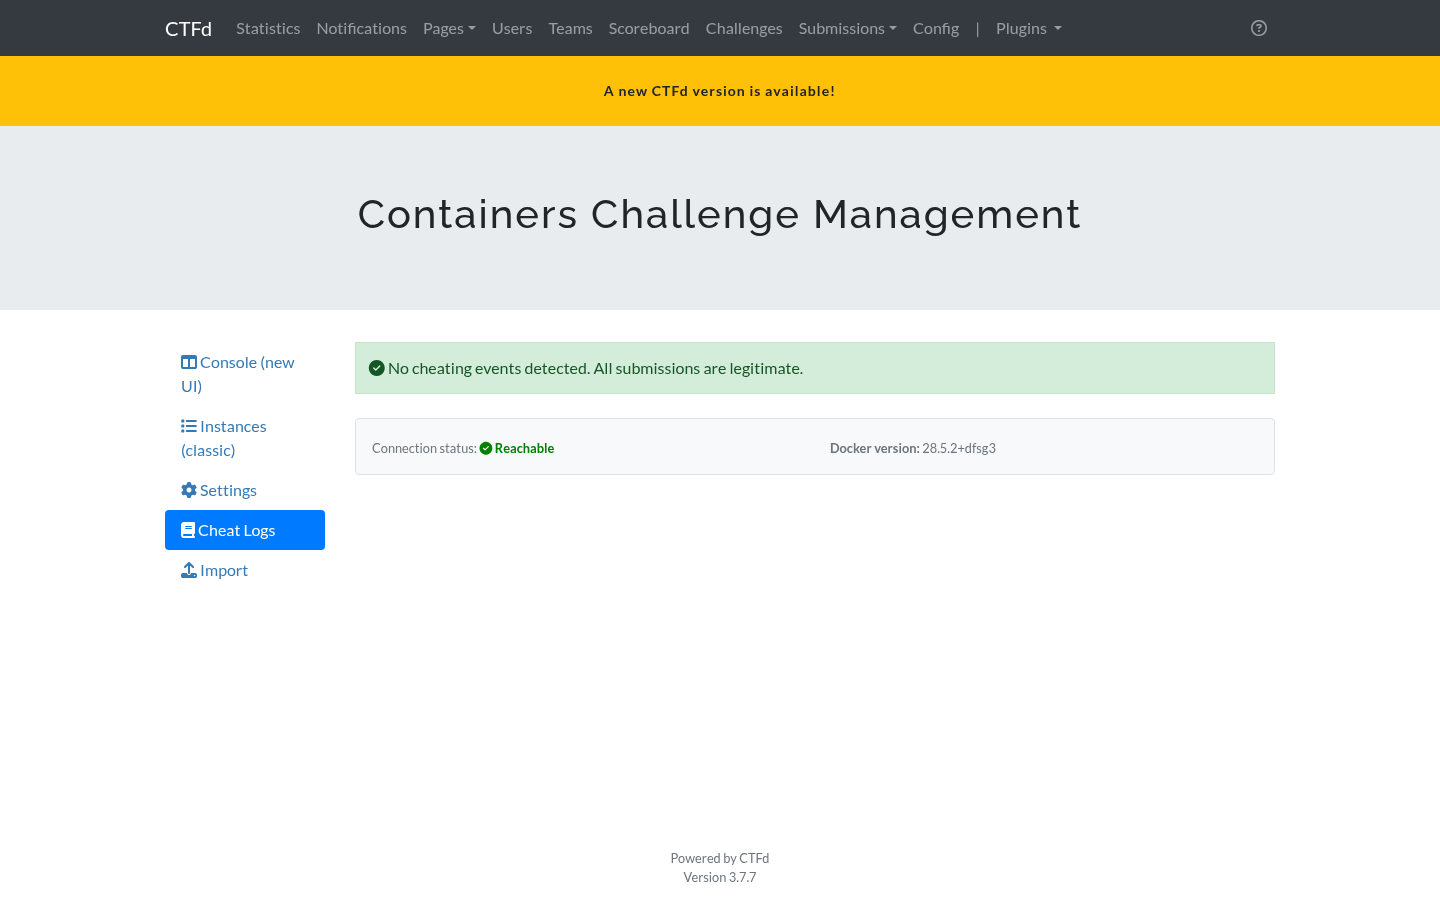
Task: Click the green check icon in alert
Action: point(377,368)
